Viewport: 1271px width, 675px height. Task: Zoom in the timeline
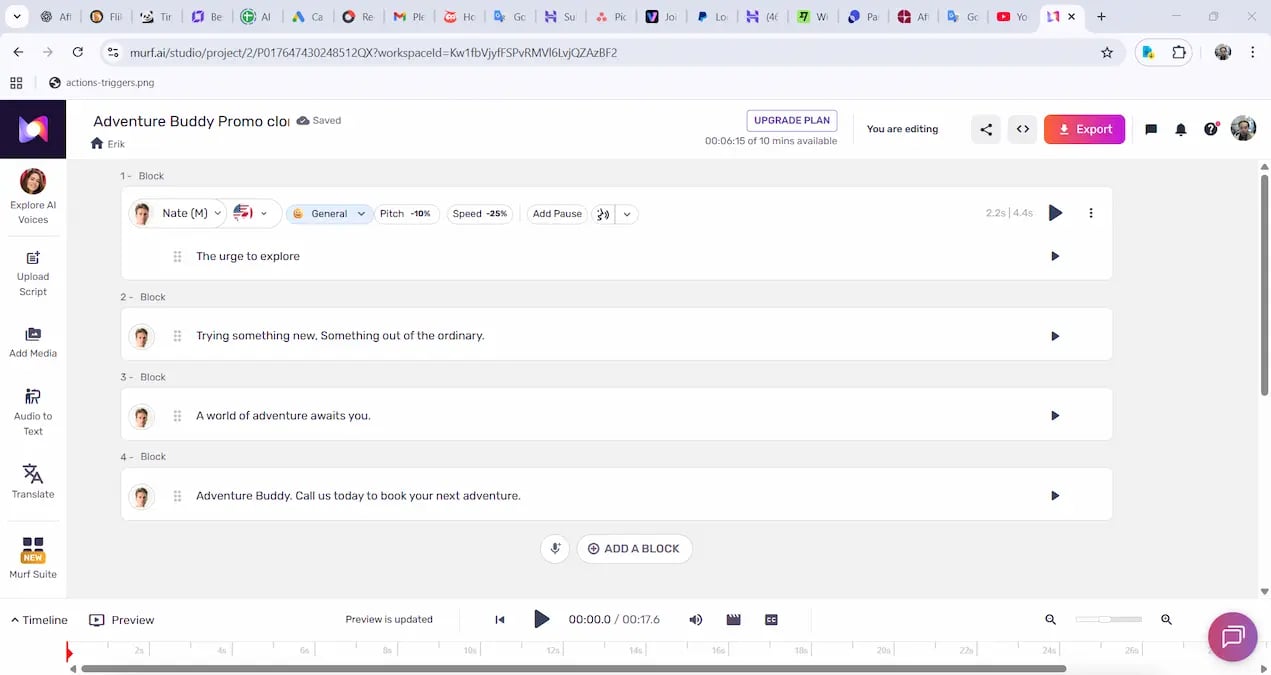point(1166,620)
